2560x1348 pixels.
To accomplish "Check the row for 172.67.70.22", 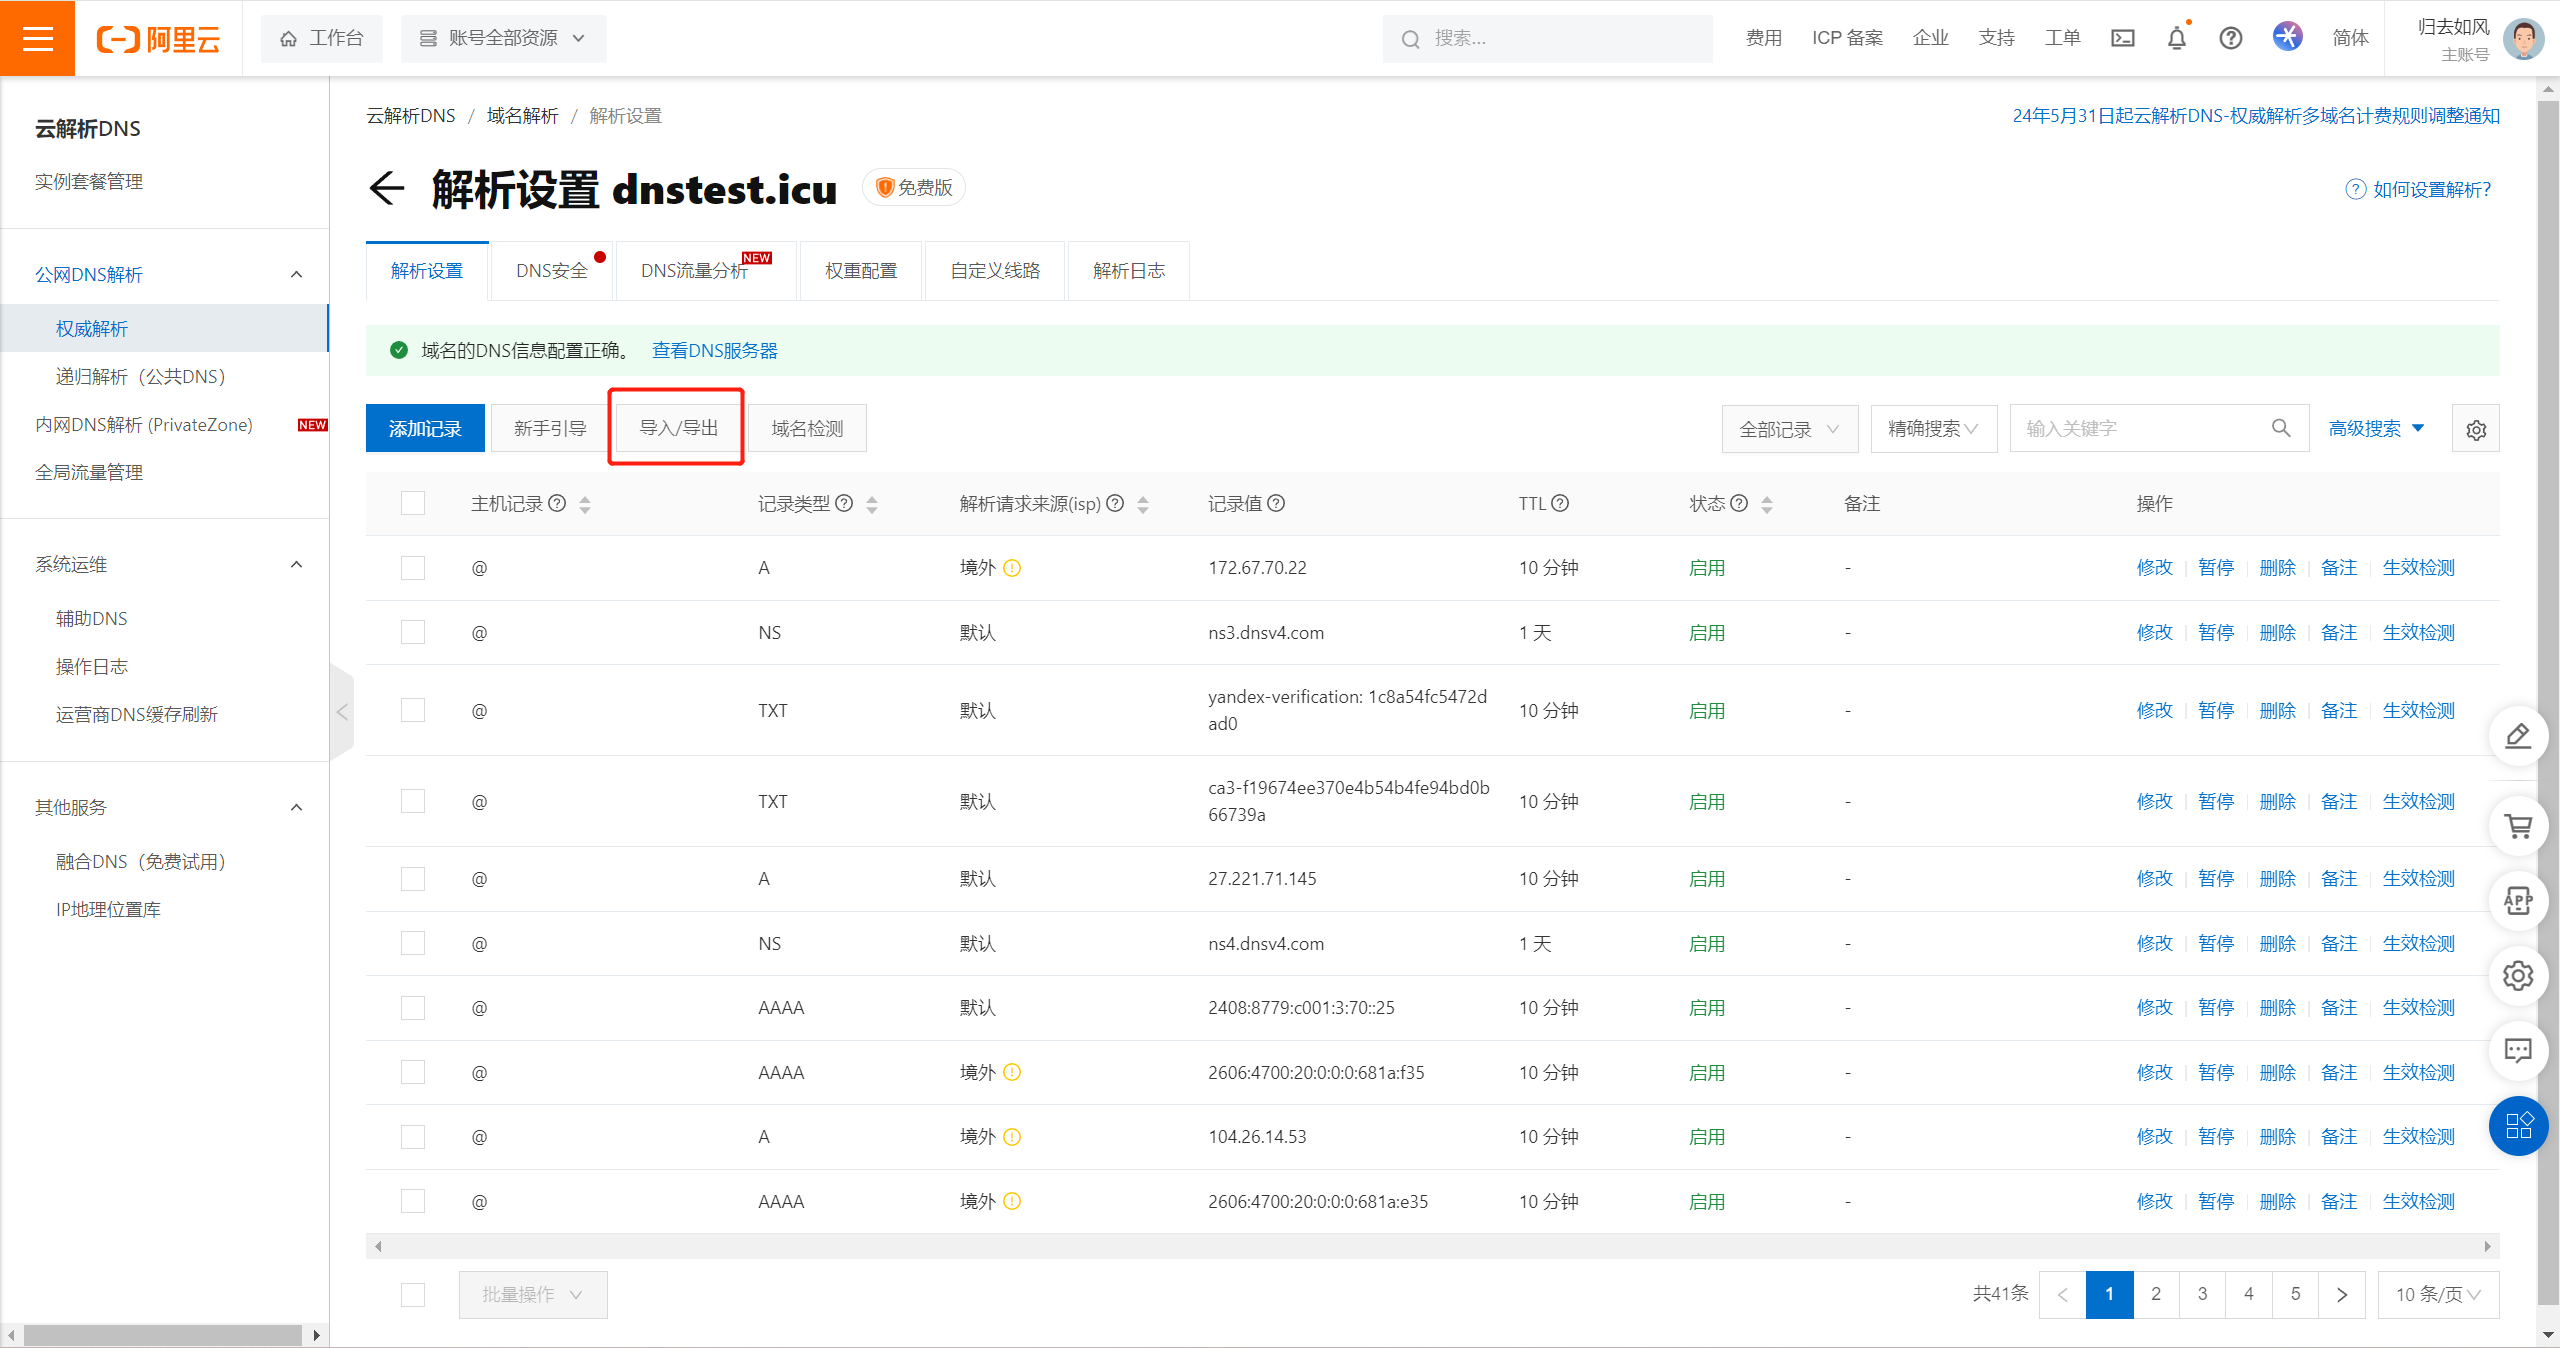I will tap(413, 568).
